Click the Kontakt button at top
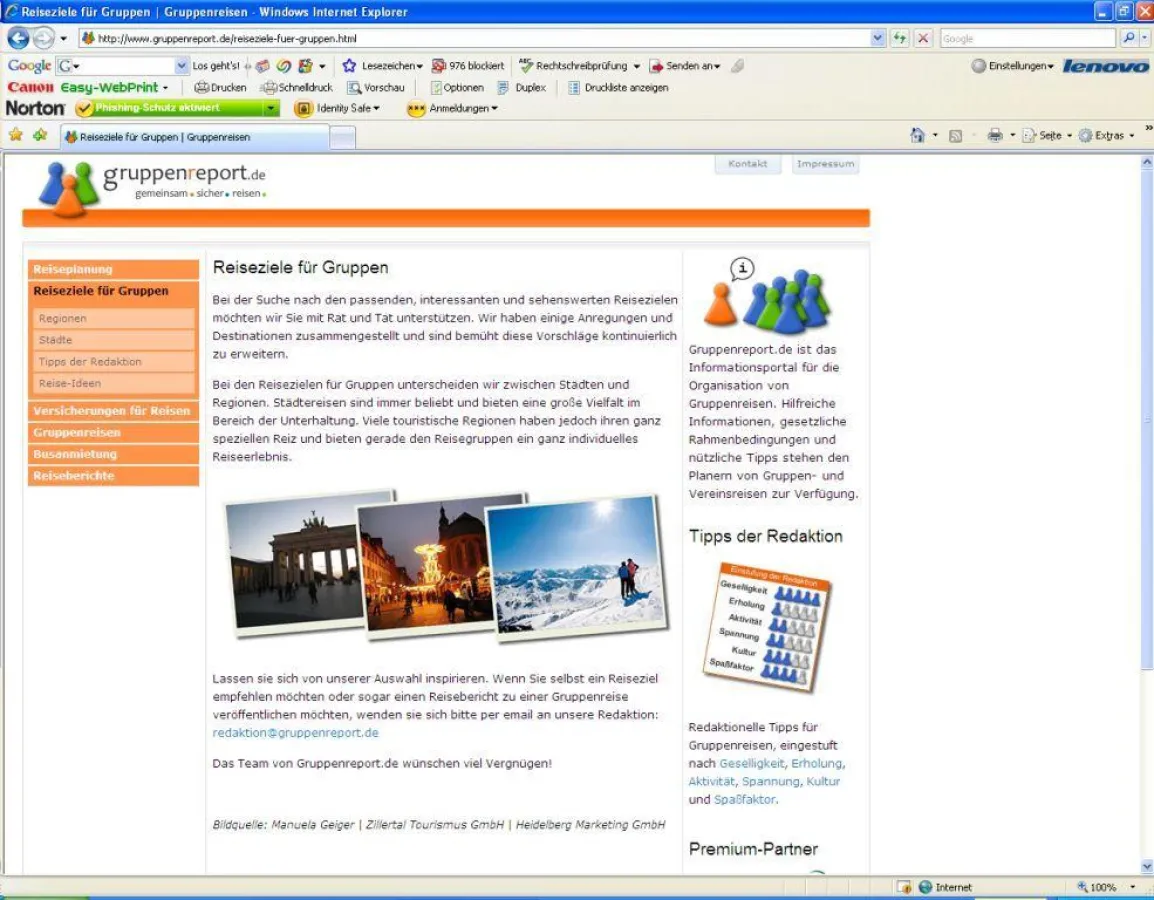 pos(747,164)
